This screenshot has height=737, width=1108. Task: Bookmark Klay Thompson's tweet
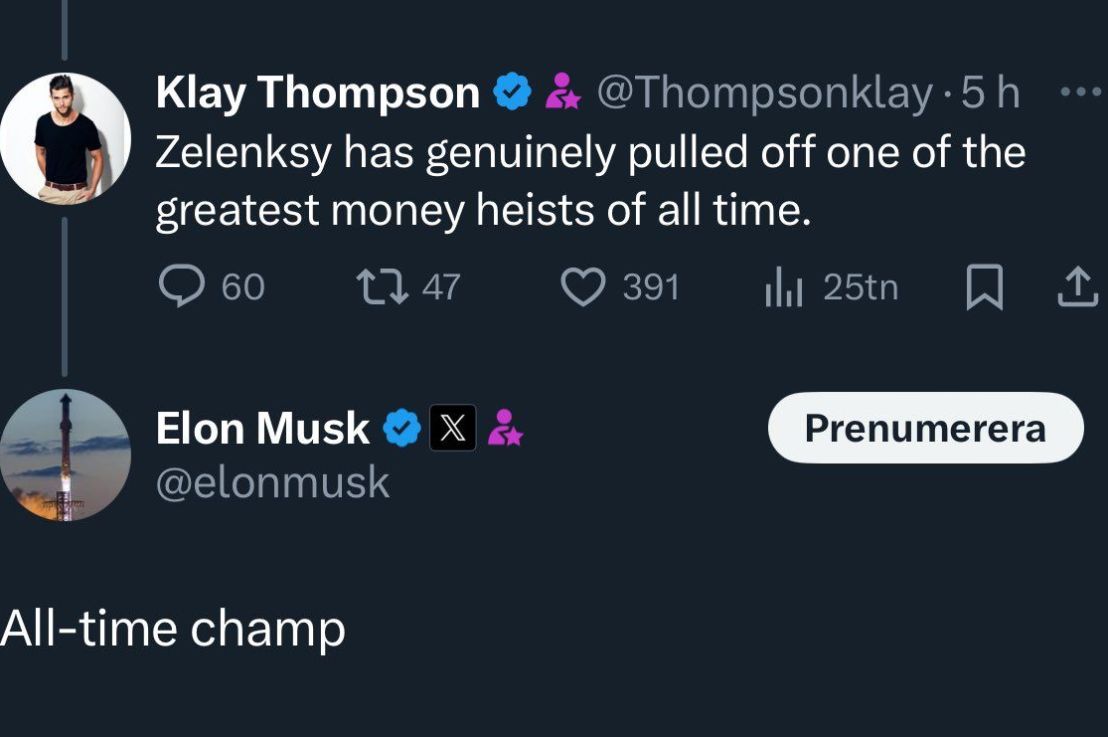tap(987, 287)
